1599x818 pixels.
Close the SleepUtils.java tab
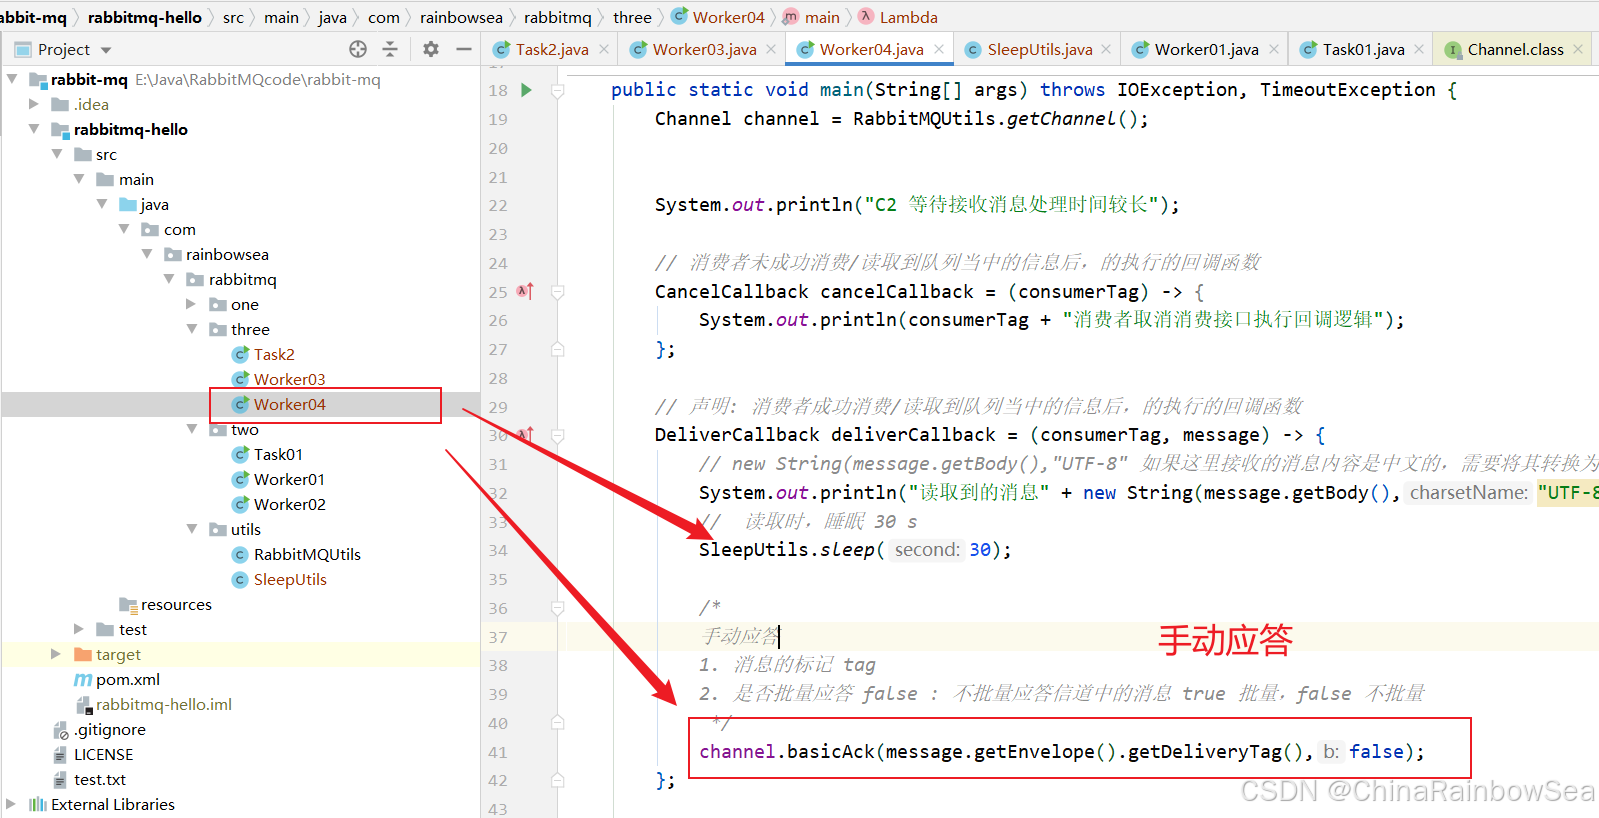tap(1106, 49)
